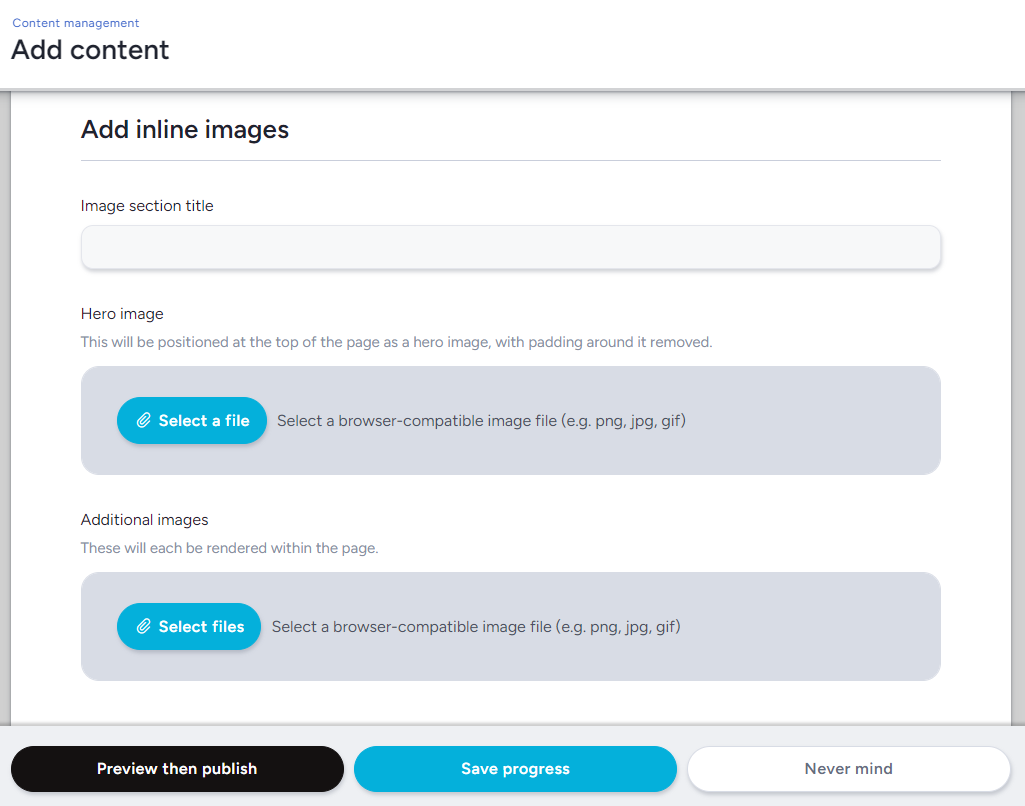Click the hero image browser-compatible file hint
Image resolution: width=1025 pixels, height=806 pixels.
click(x=481, y=421)
